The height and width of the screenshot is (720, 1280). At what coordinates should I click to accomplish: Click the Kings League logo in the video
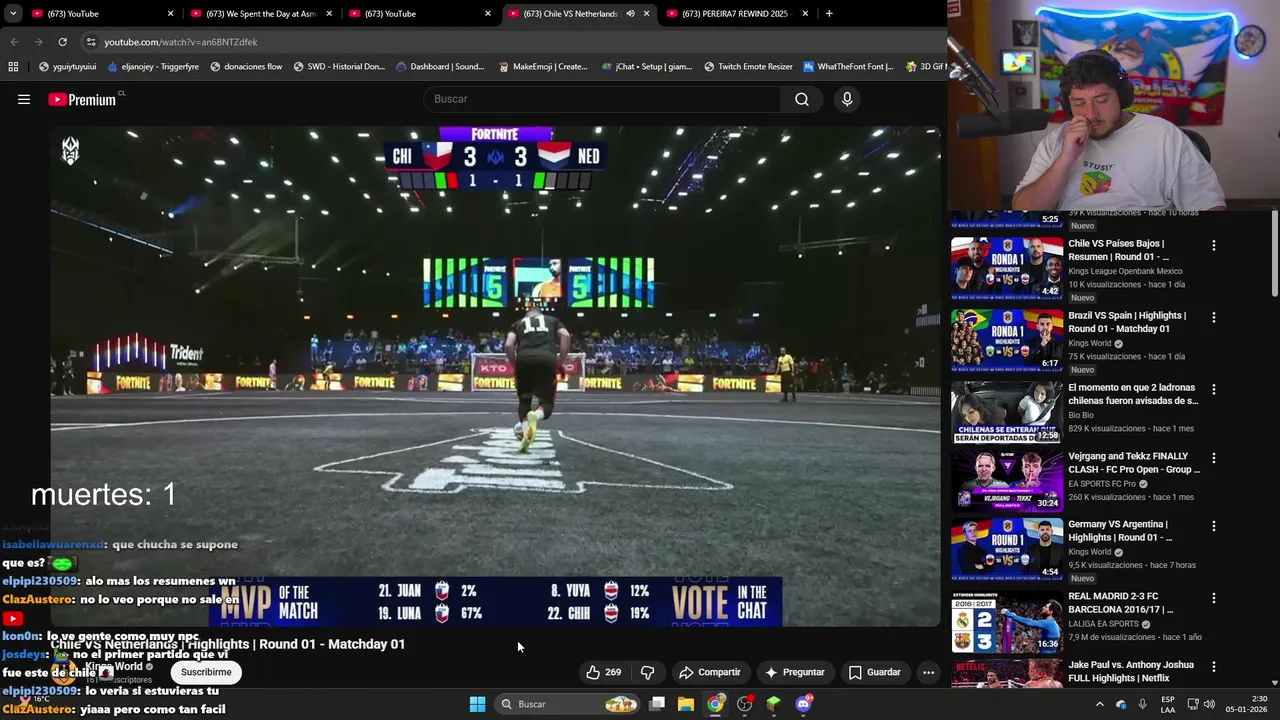tap(71, 150)
